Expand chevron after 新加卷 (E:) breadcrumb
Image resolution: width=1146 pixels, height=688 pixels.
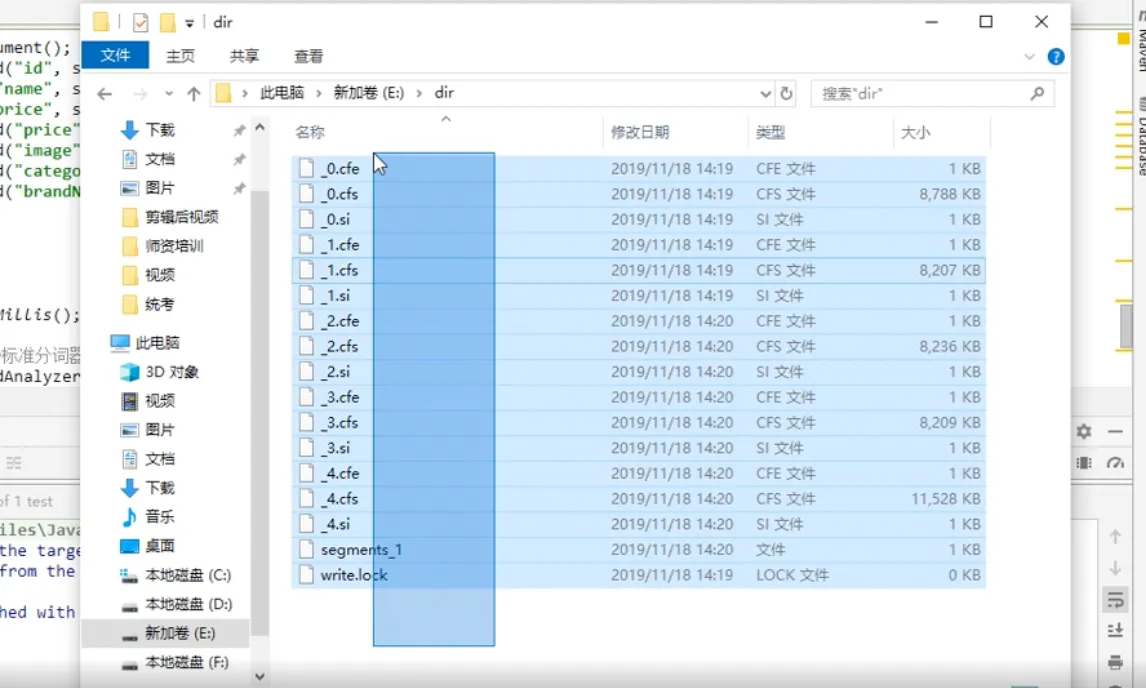(x=419, y=93)
